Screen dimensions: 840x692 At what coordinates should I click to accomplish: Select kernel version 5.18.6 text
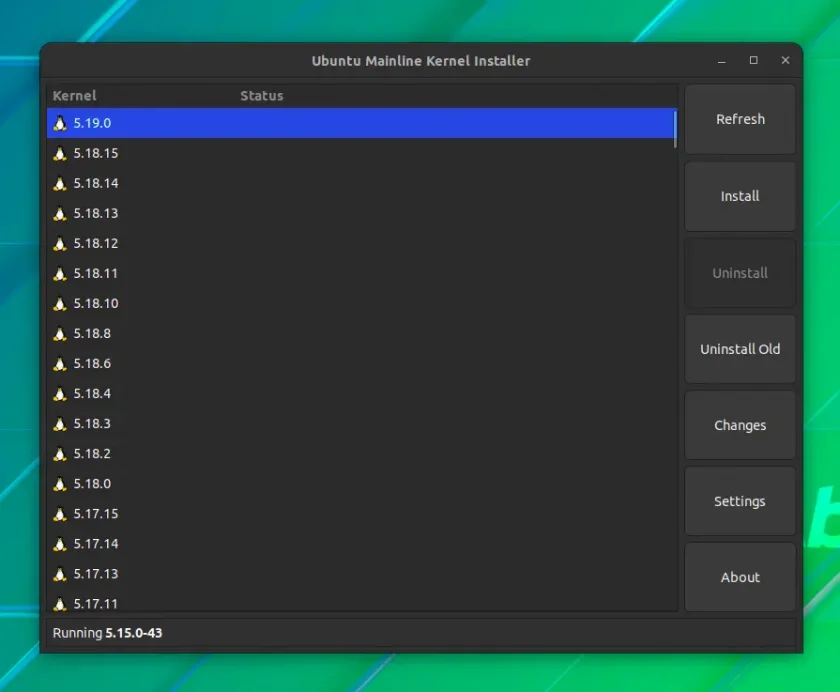[92, 363]
